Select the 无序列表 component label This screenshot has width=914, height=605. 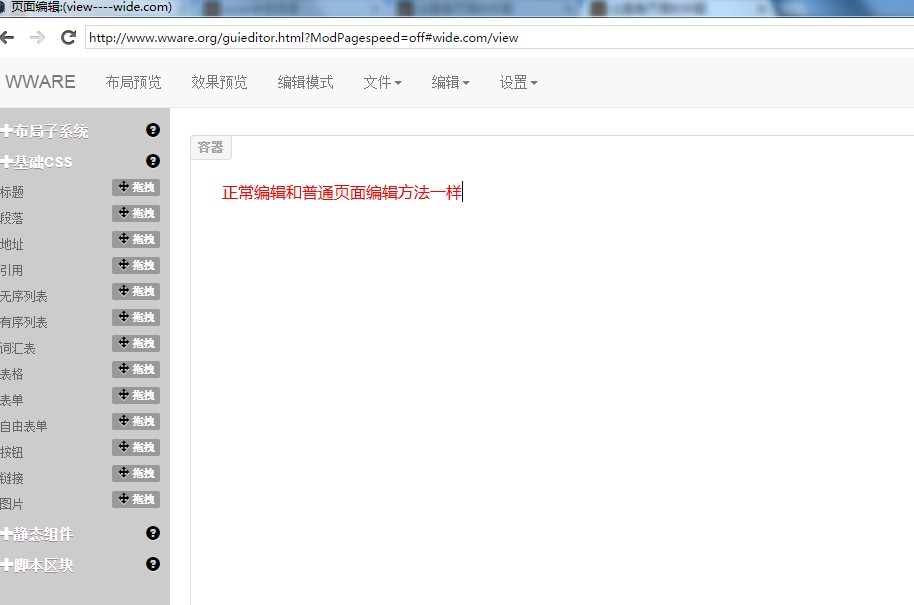coord(24,296)
